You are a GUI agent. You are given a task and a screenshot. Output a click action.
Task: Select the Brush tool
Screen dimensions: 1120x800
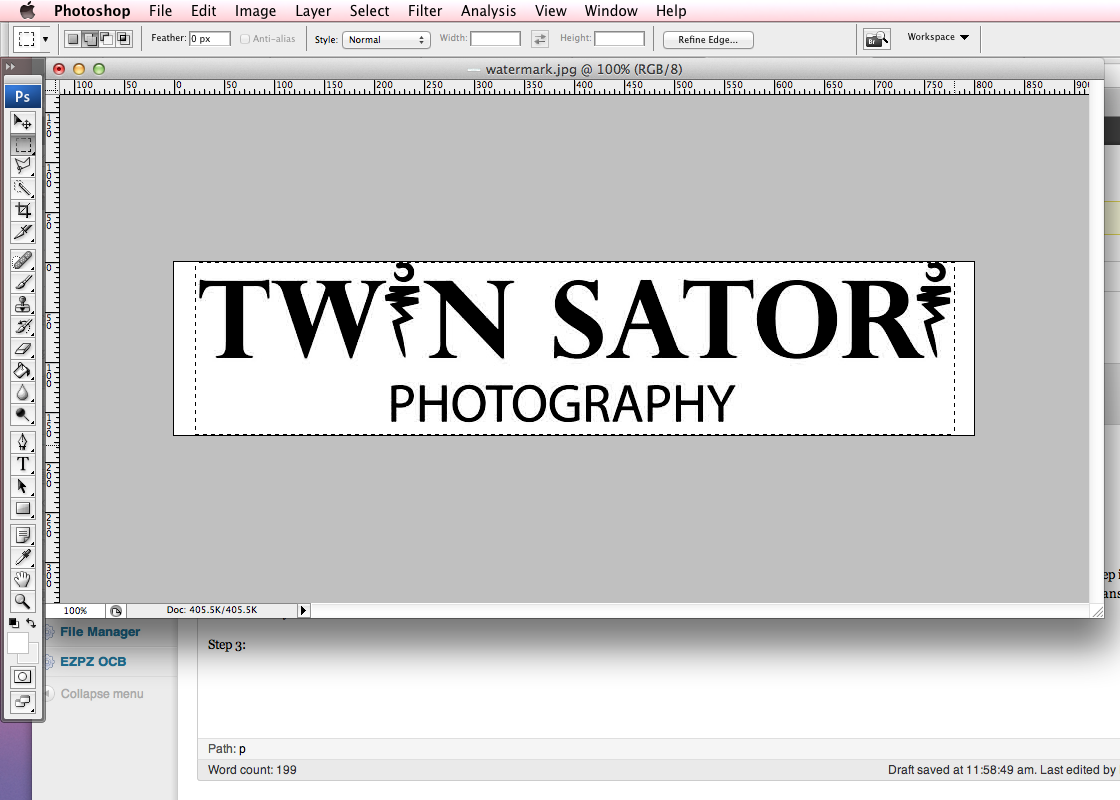pos(23,283)
